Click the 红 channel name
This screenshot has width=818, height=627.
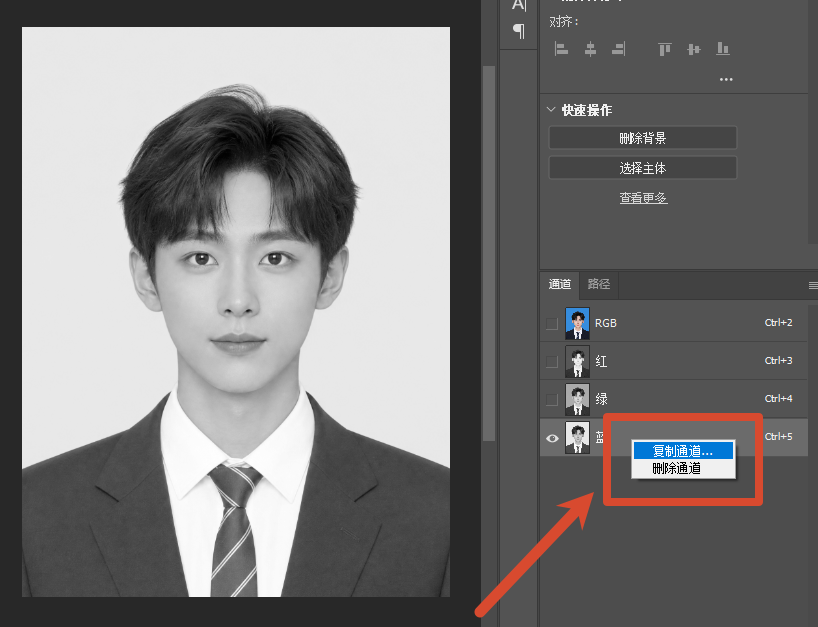coord(601,361)
